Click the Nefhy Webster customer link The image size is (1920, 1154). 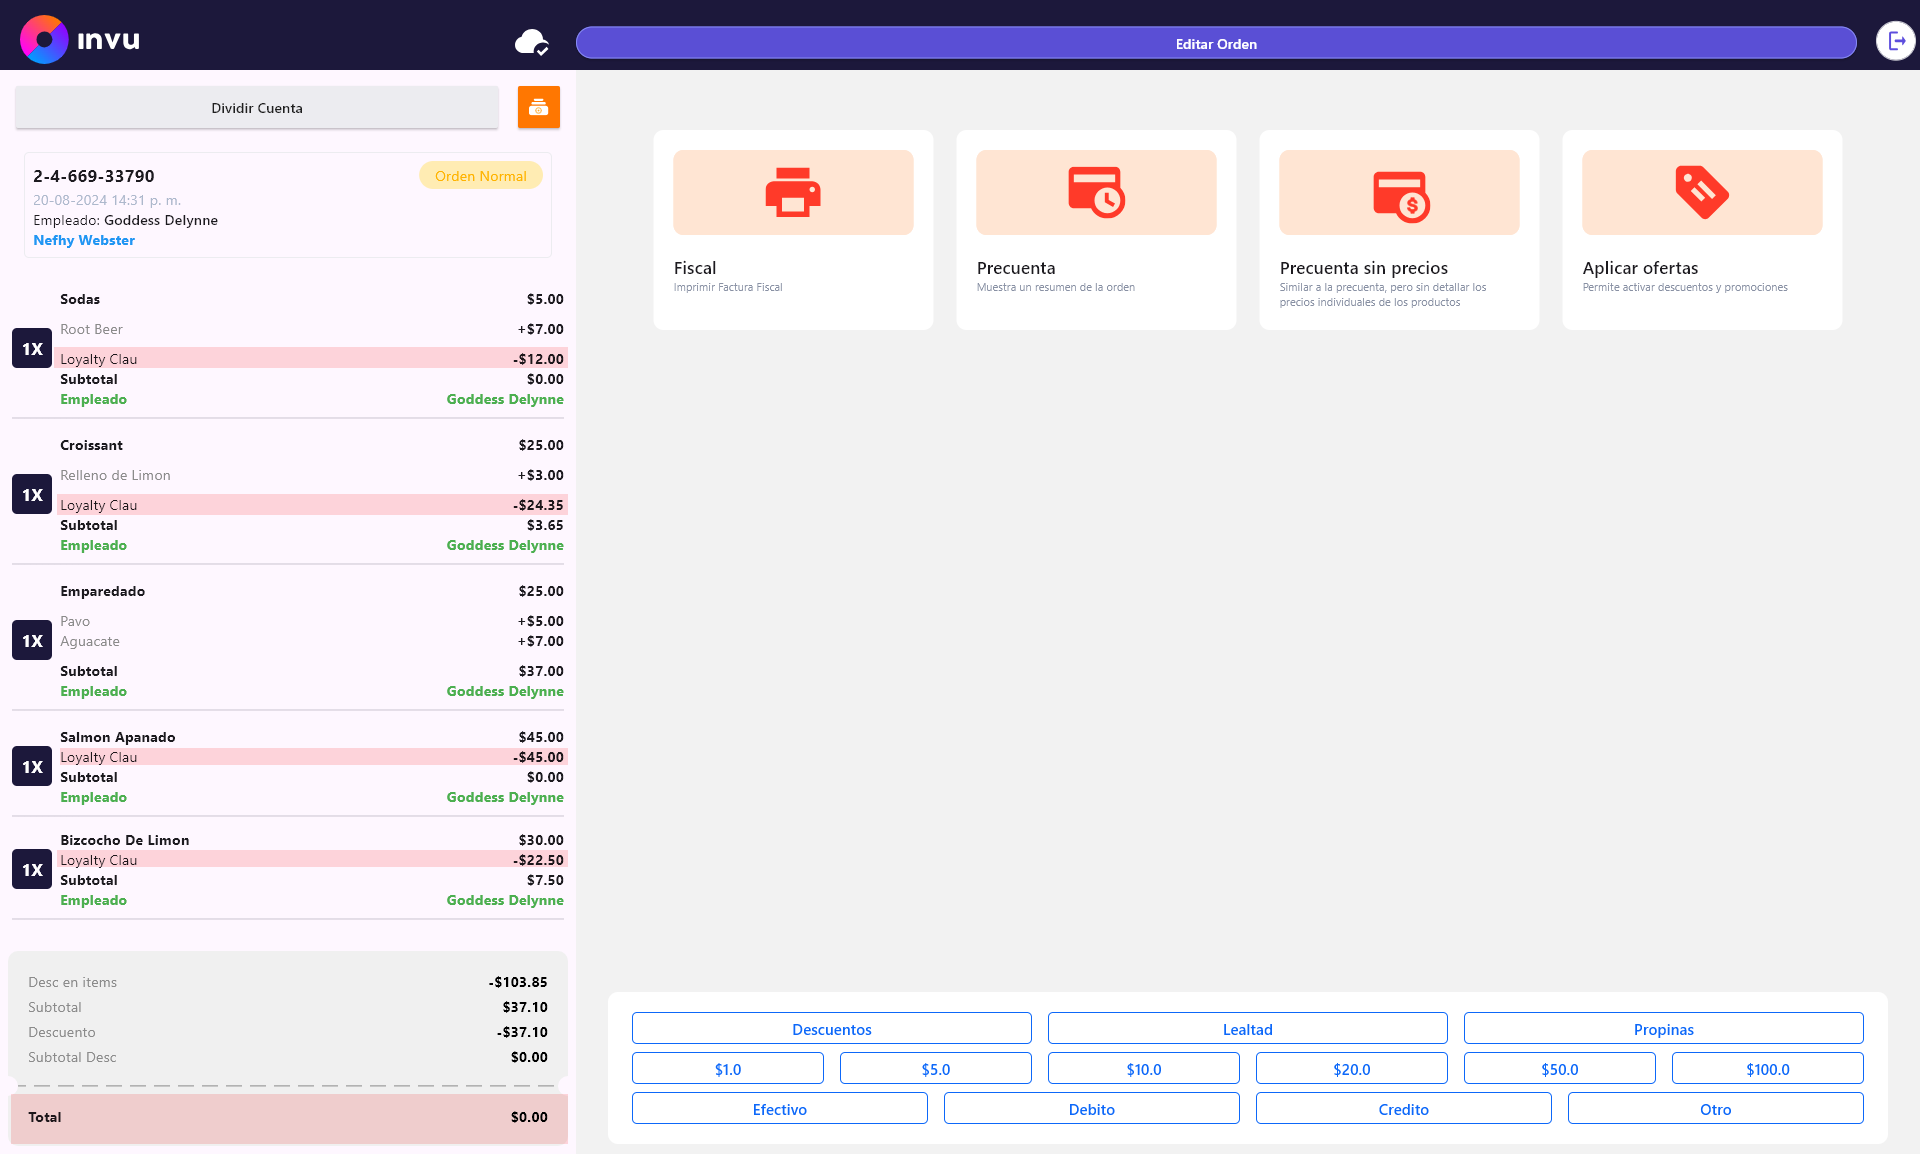(84, 240)
